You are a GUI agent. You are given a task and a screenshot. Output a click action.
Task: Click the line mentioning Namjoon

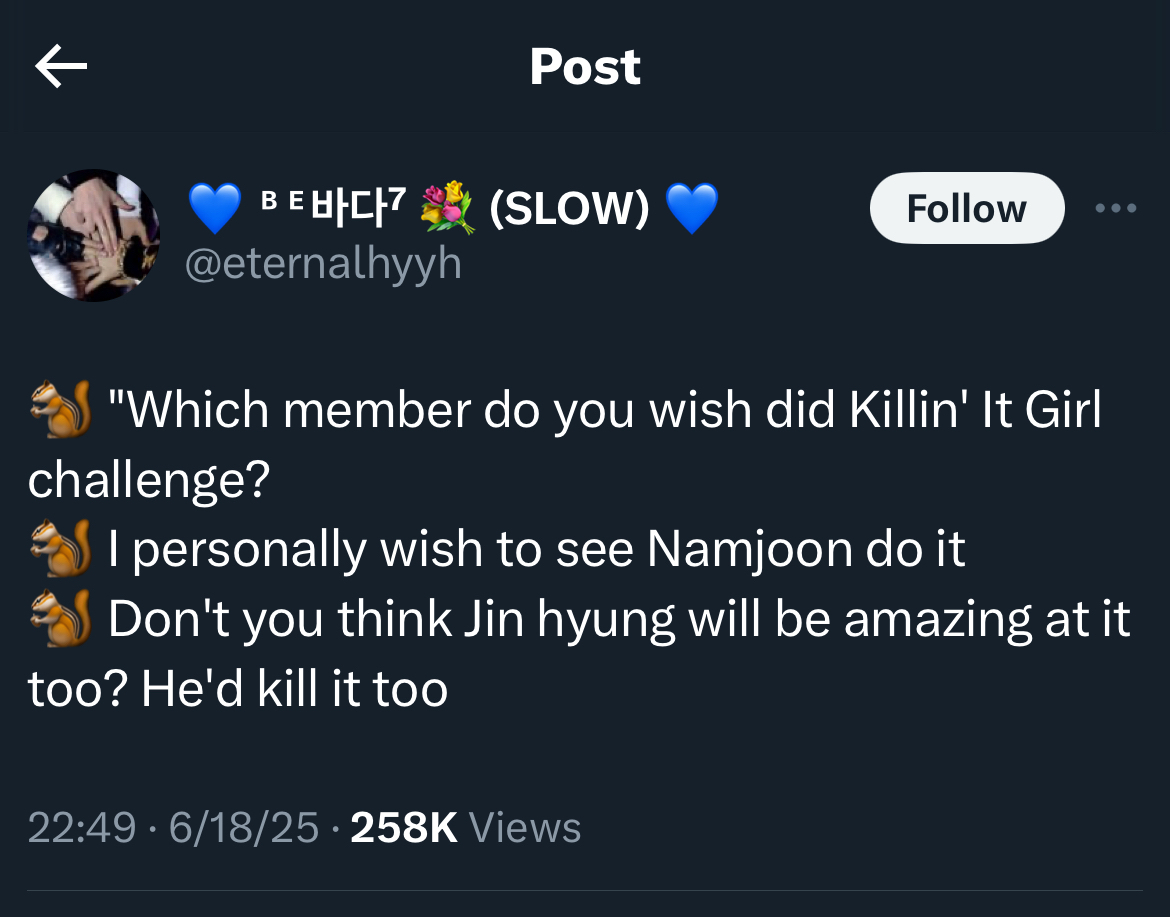point(536,550)
